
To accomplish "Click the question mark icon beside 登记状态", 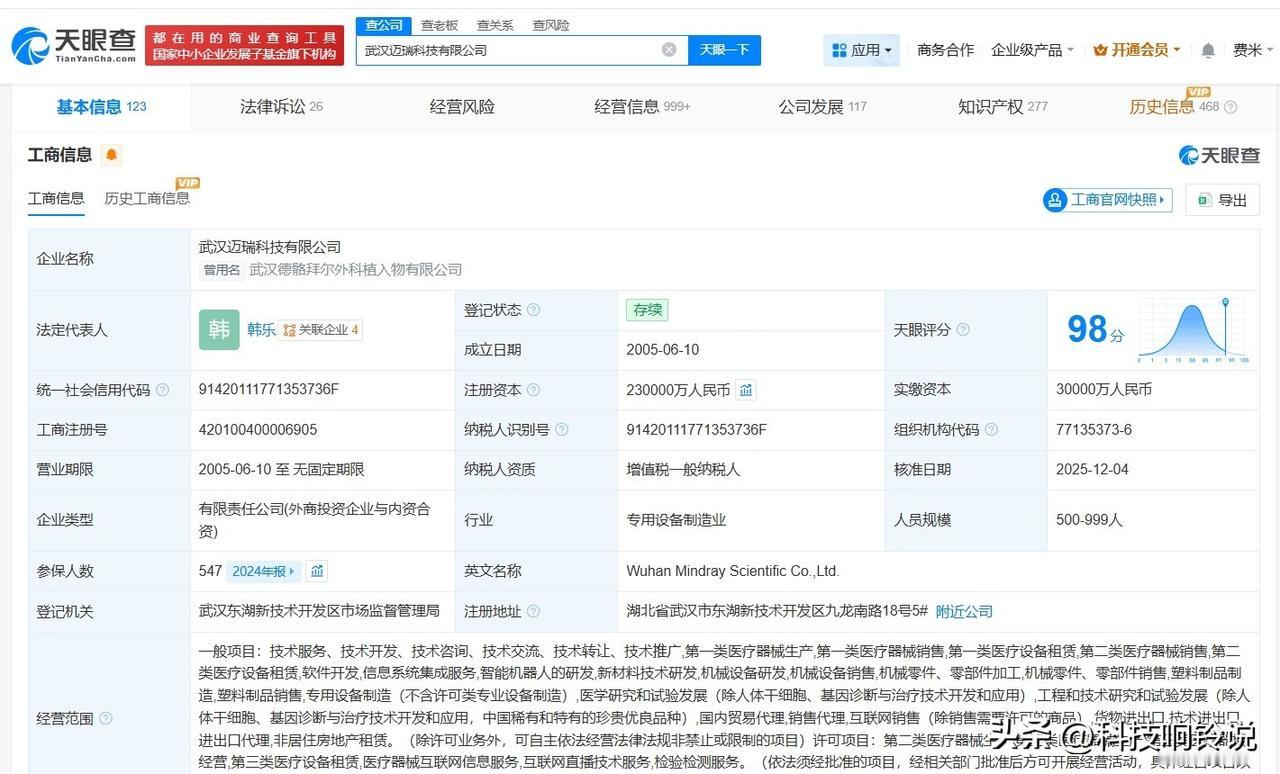I will pyautogui.click(x=535, y=310).
